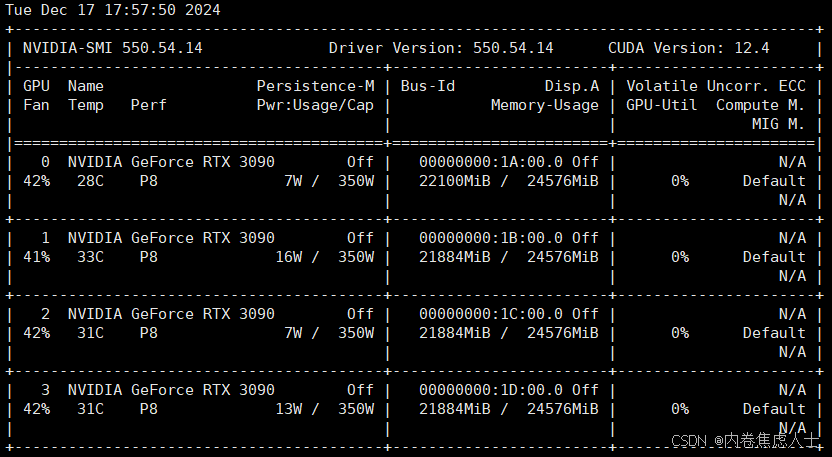This screenshot has height=457, width=832.
Task: Select GPU 2 index number 2
Action: (46, 314)
